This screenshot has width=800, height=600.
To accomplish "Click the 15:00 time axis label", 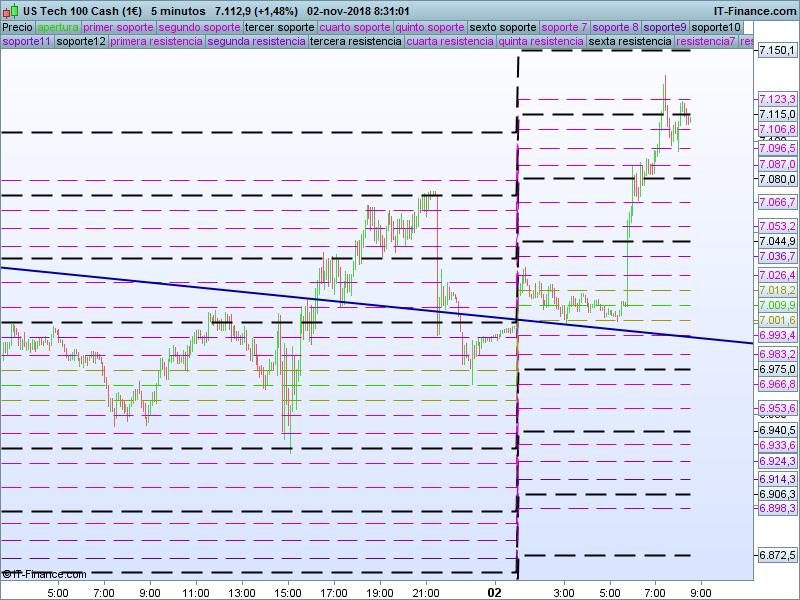I will 288,593.
